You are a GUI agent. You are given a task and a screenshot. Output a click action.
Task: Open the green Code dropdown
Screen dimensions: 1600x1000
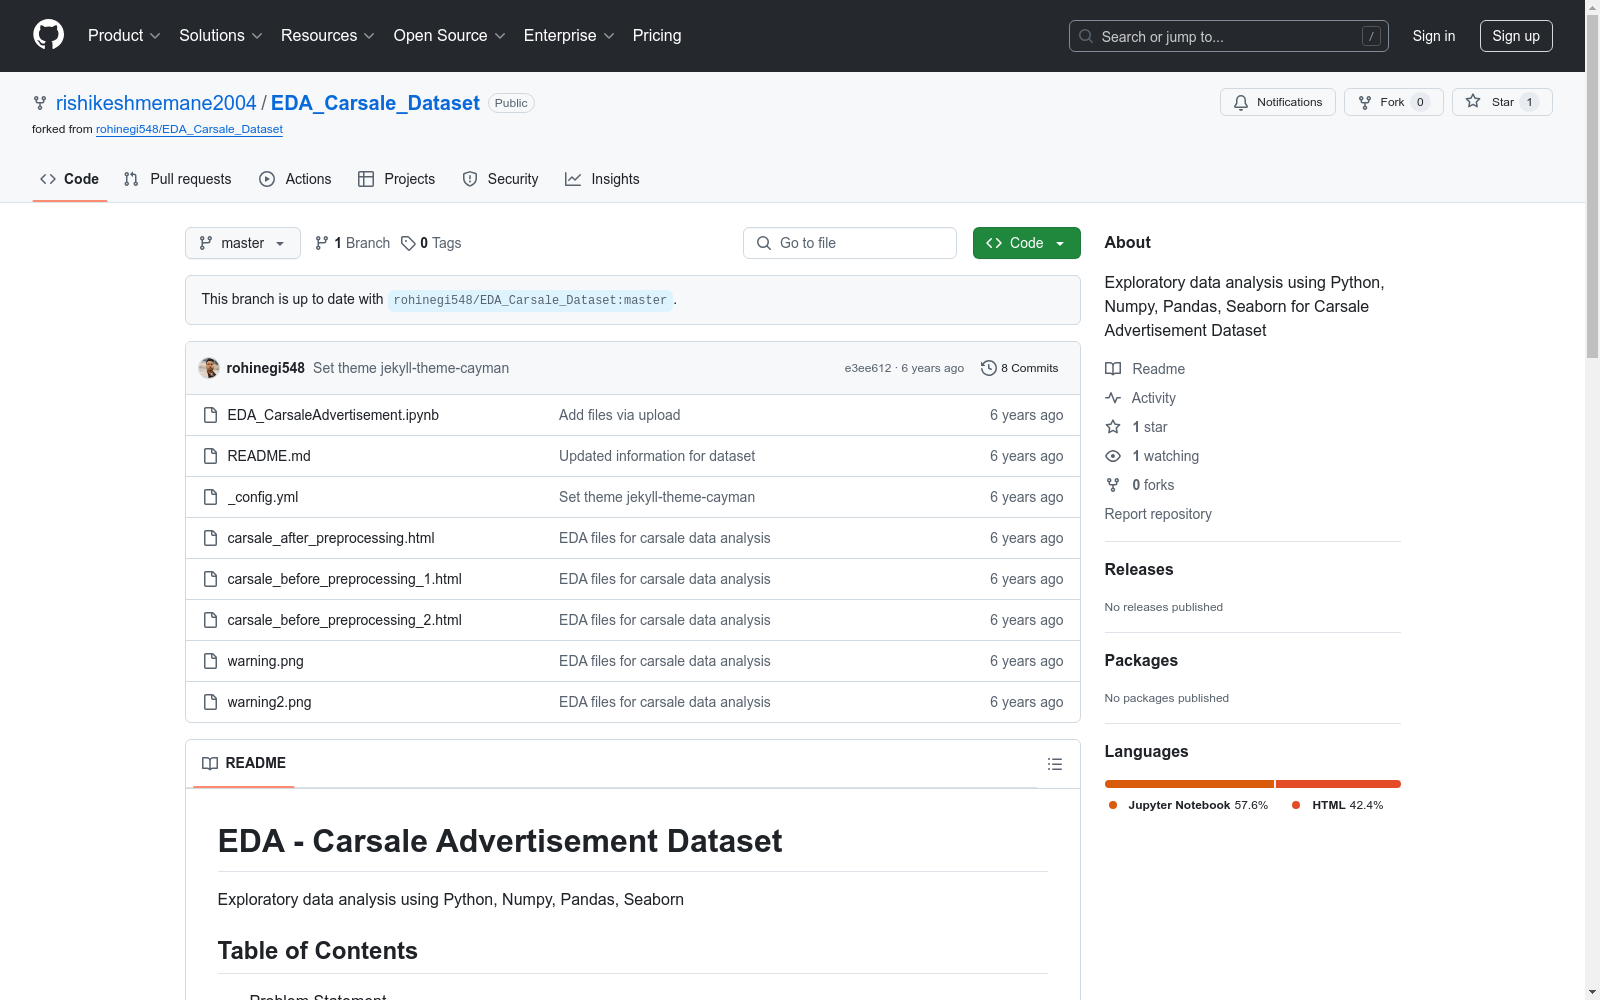(x=1027, y=243)
